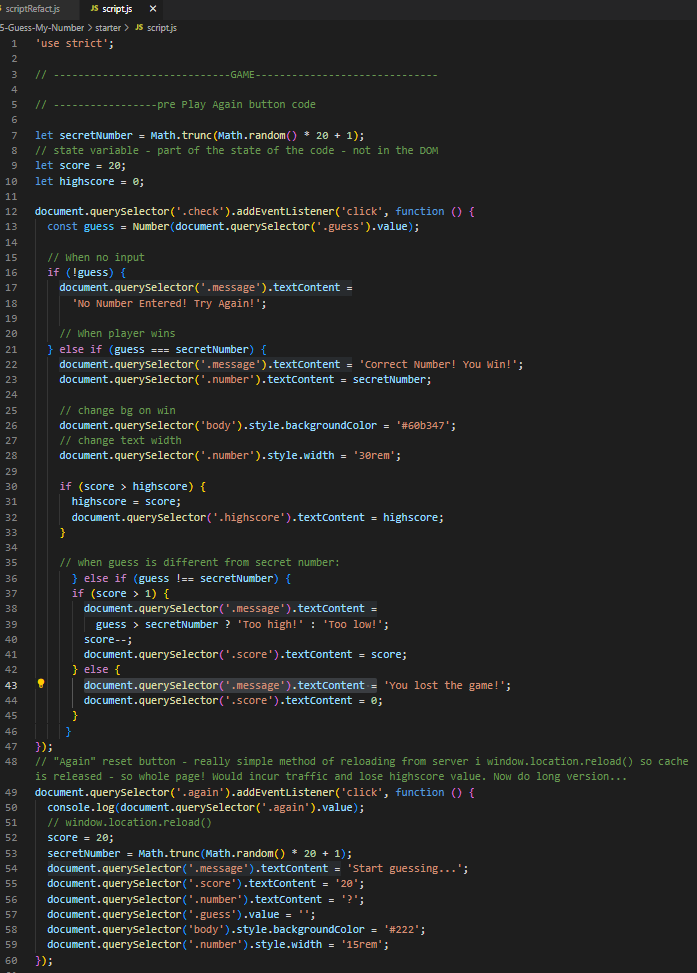Screen dimensions: 697x973
Task: Click line number 12 in the gutter
Action: click(11, 211)
